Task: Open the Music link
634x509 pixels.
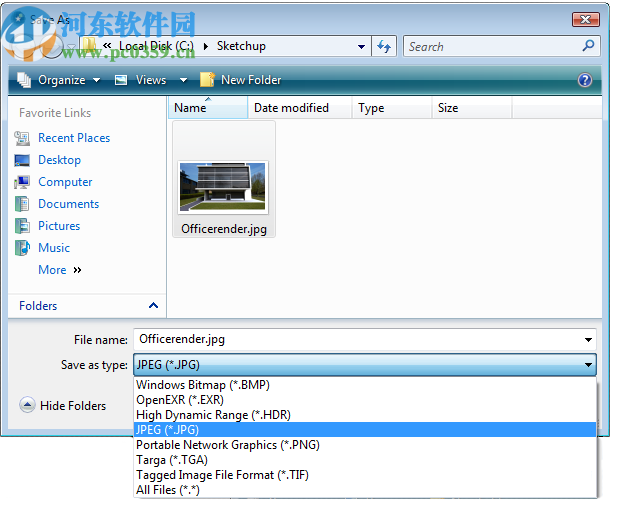Action: 54,248
